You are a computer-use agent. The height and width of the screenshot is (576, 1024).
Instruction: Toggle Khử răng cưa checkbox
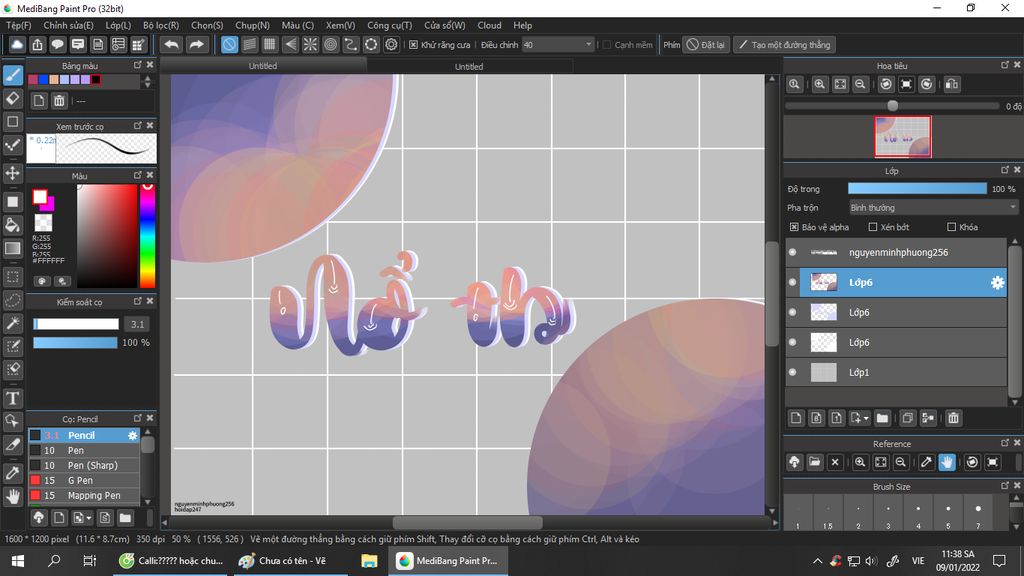click(x=413, y=44)
